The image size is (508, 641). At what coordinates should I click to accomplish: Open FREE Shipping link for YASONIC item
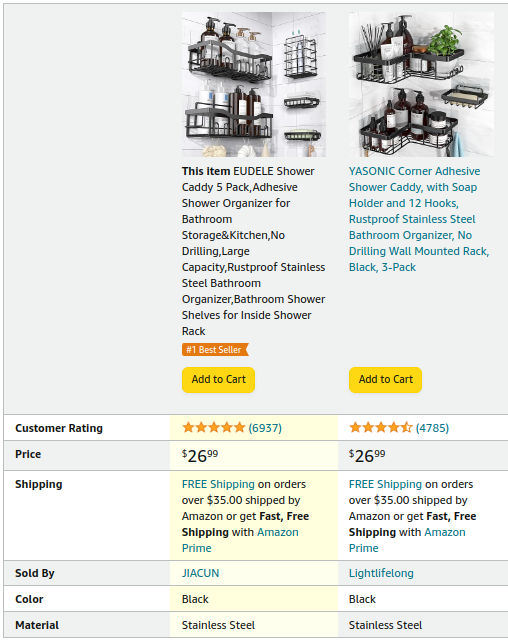click(385, 484)
